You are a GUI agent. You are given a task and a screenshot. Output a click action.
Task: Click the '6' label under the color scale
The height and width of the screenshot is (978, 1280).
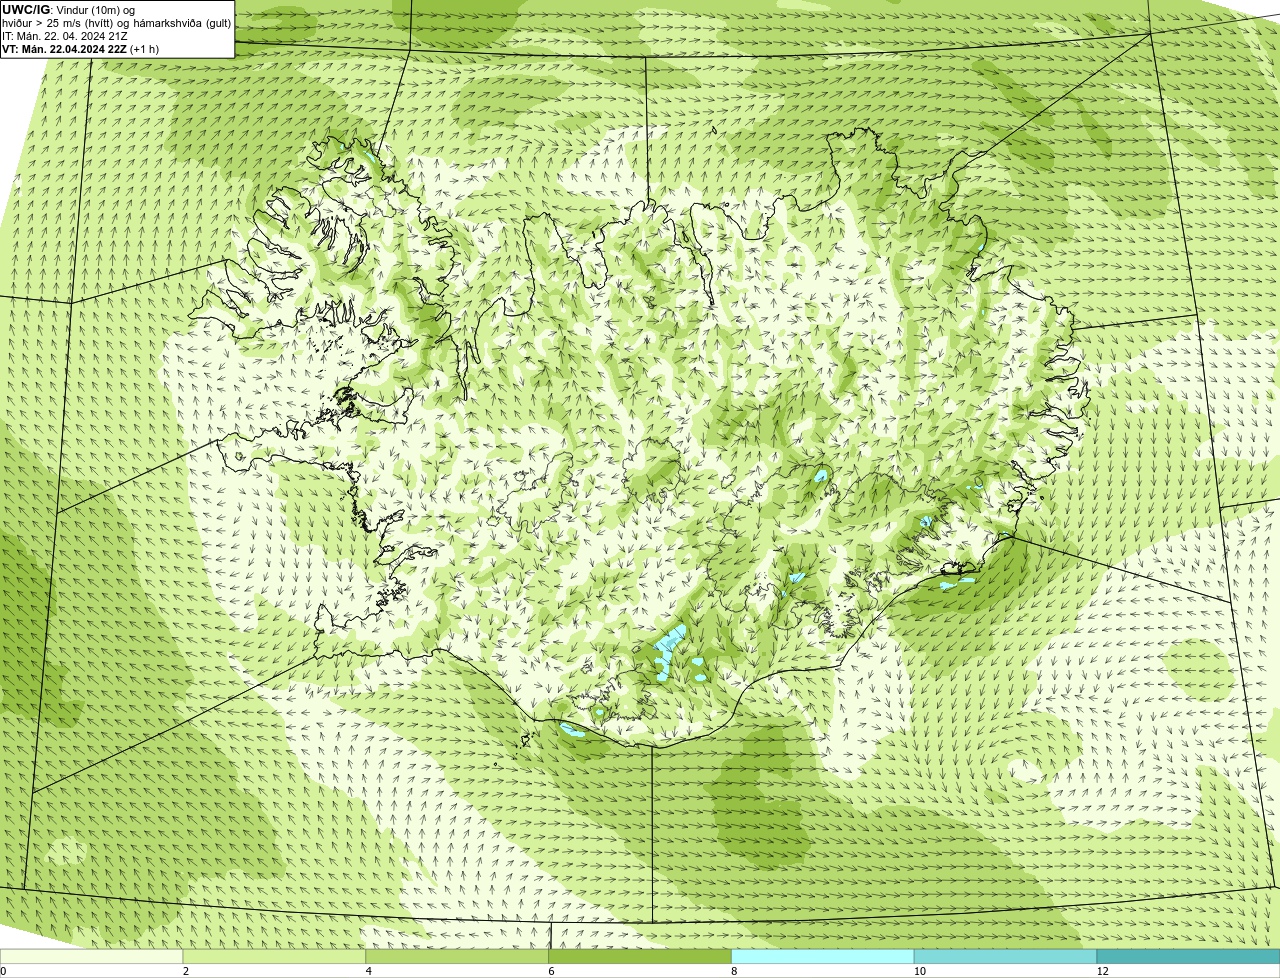[551, 971]
